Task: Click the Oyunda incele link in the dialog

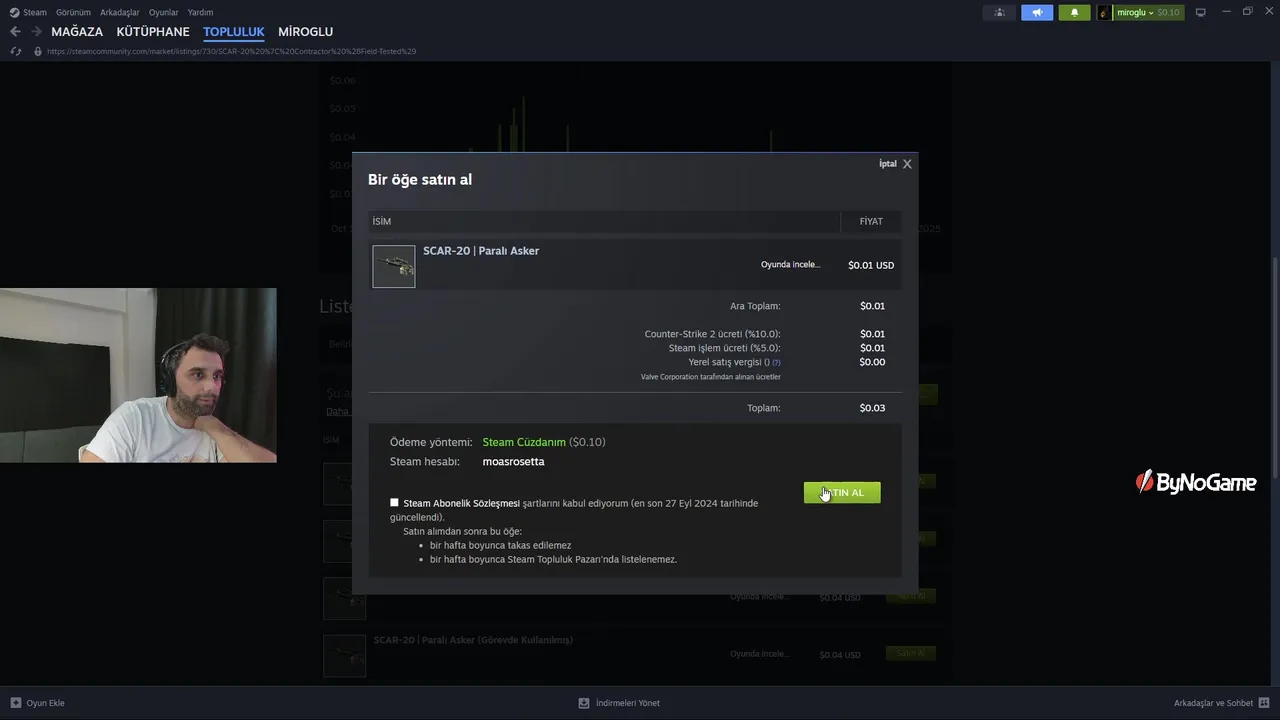Action: 790,265
